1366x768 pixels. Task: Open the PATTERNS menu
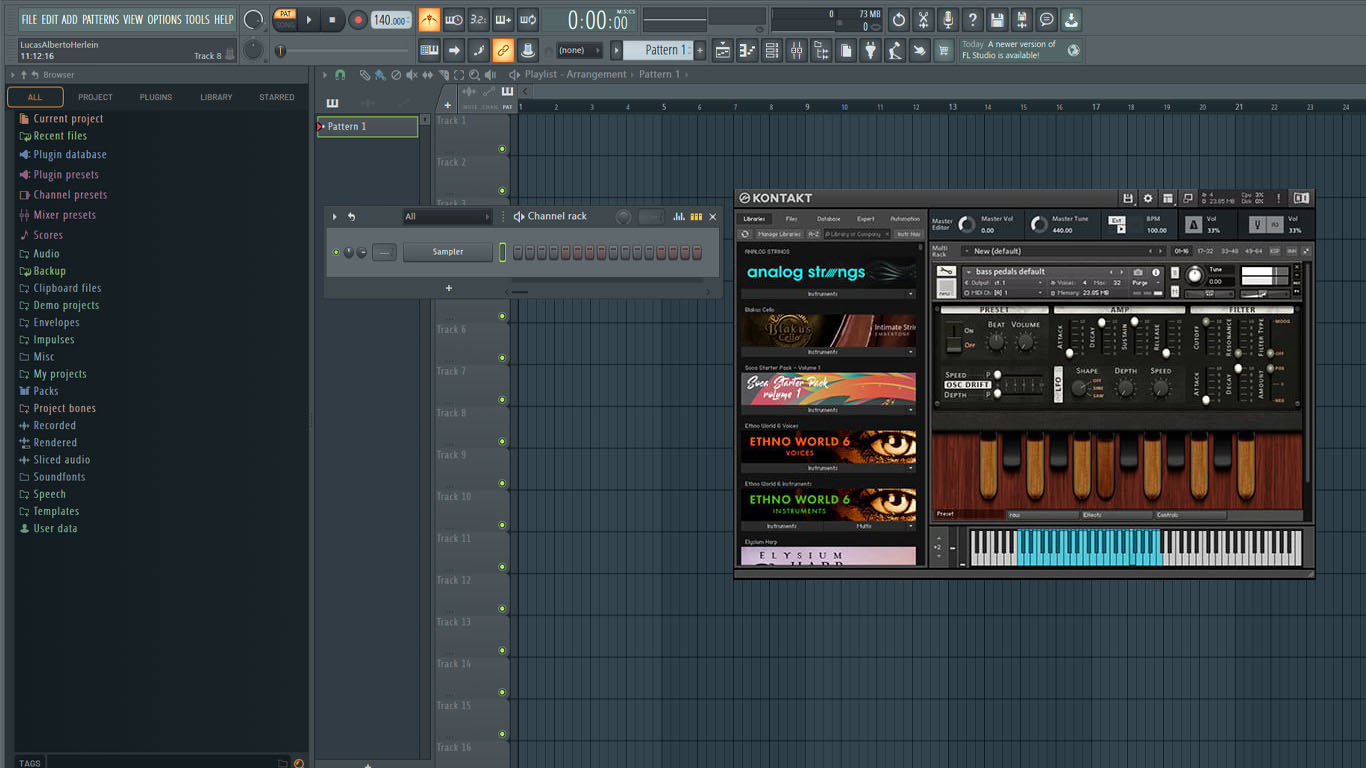pos(100,19)
